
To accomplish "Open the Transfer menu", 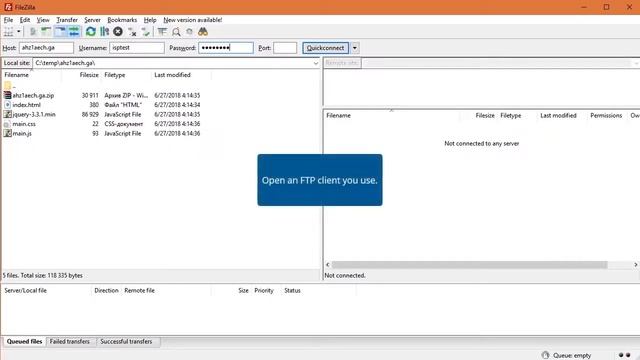I will (x=67, y=20).
